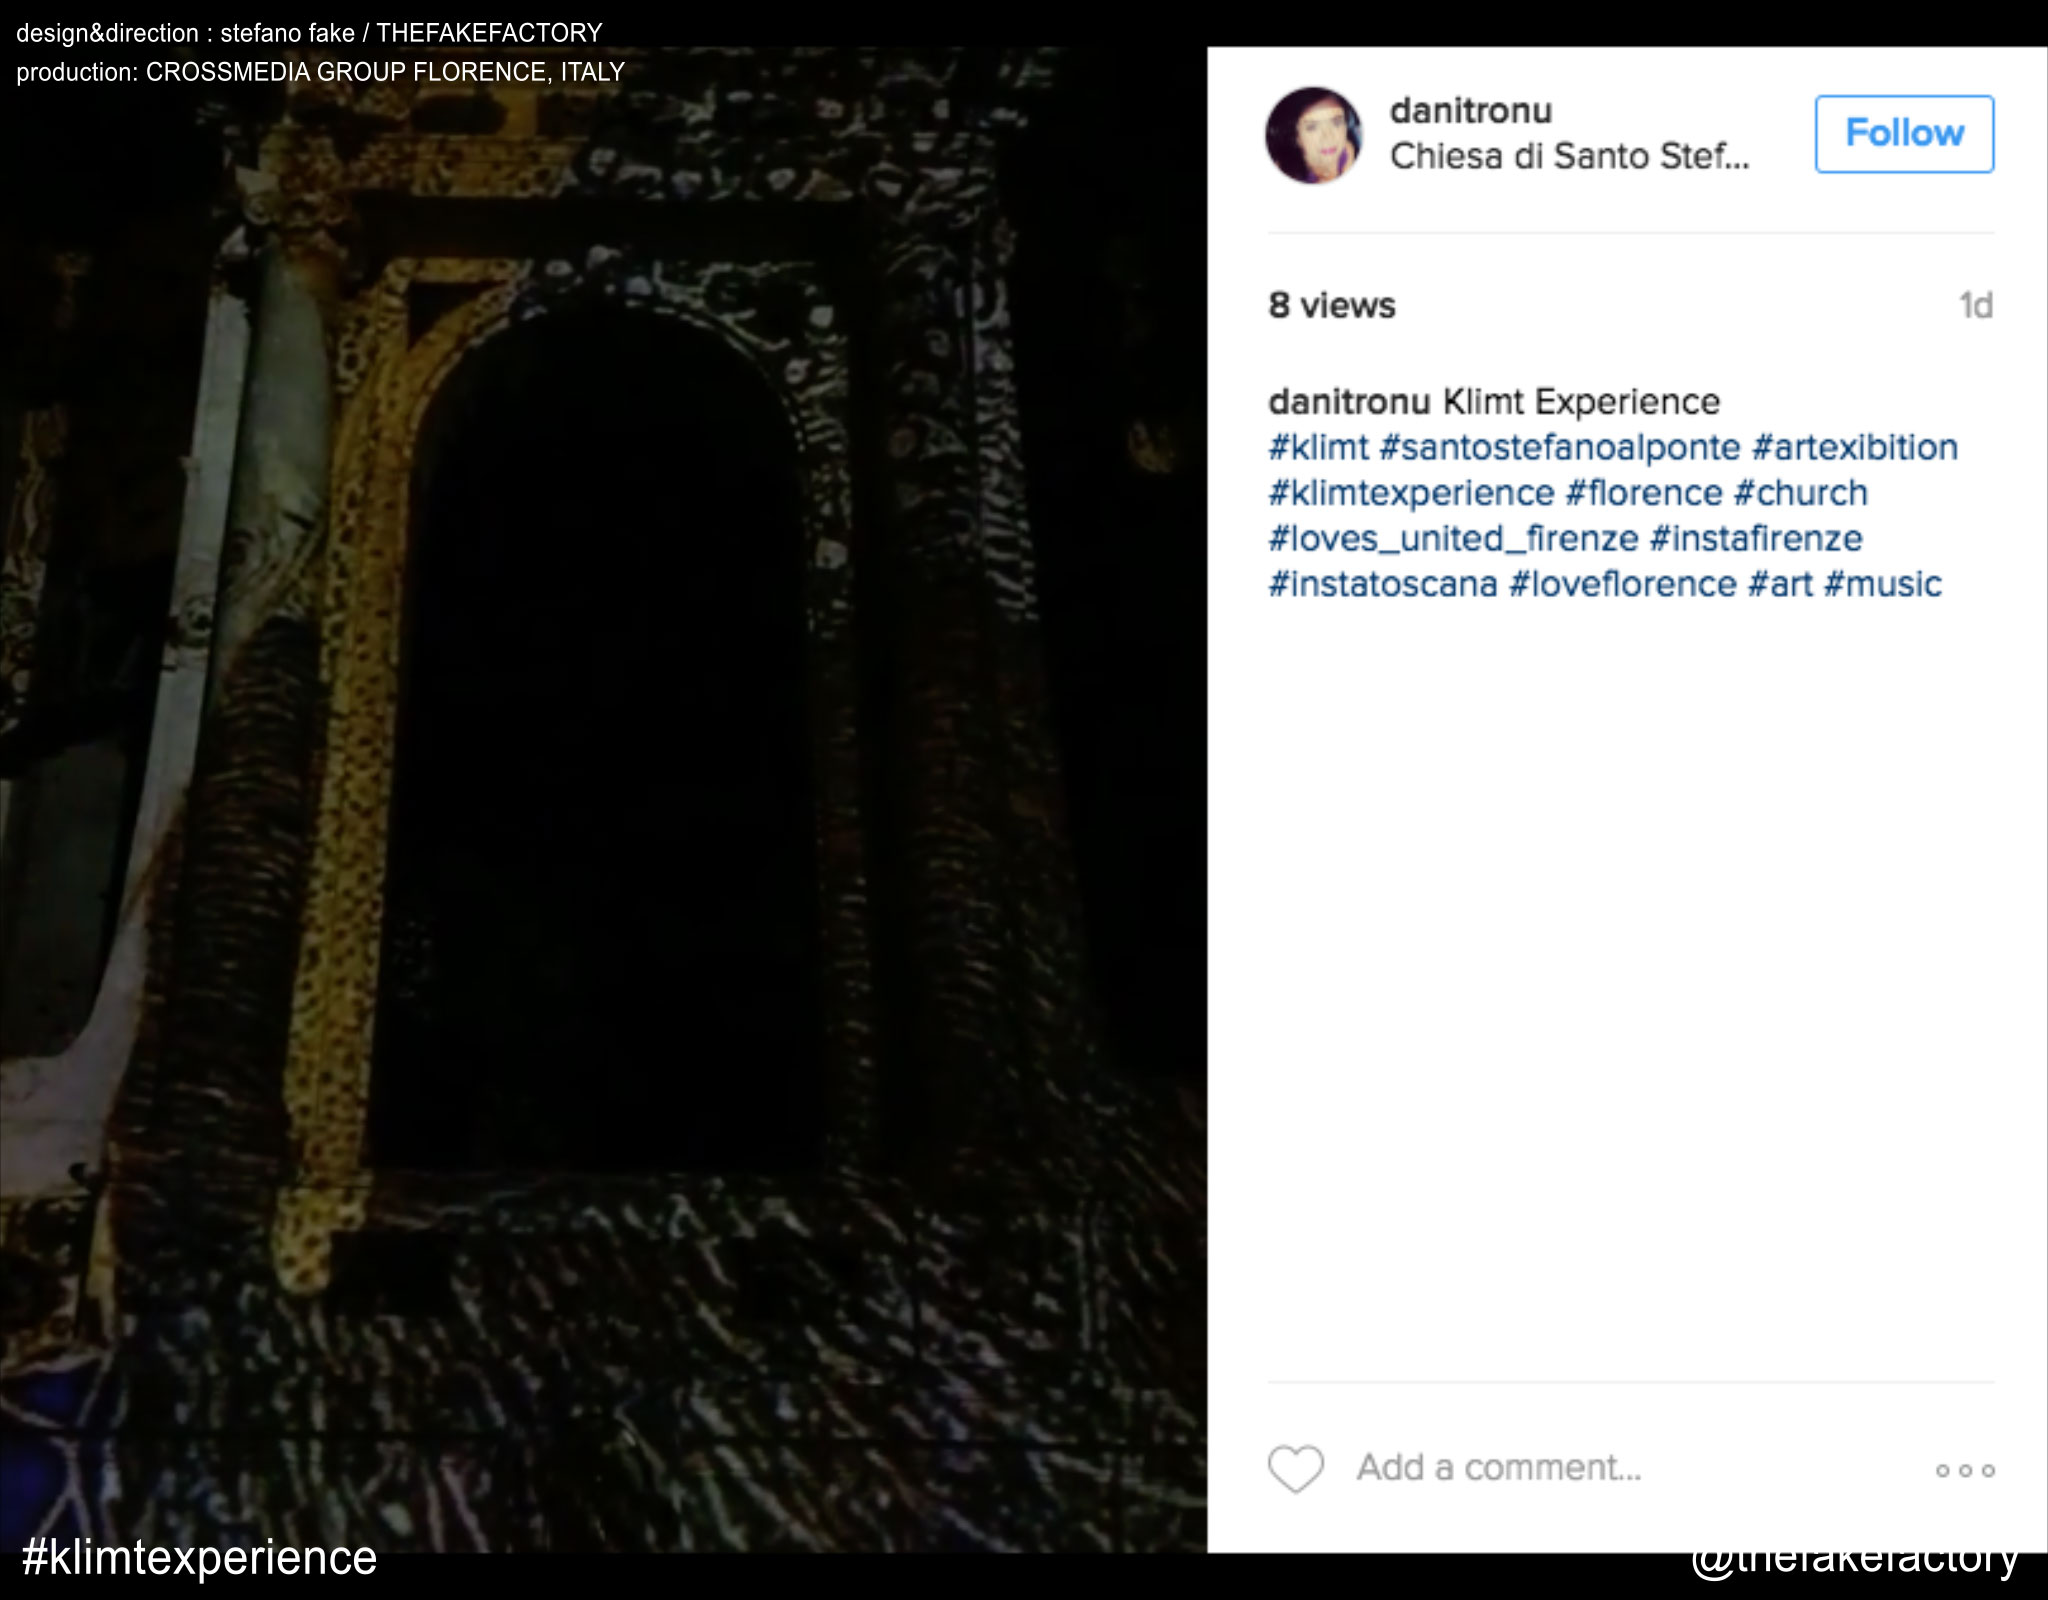Open the #loveflorence hashtag
The width and height of the screenshot is (2048, 1600).
1622,584
